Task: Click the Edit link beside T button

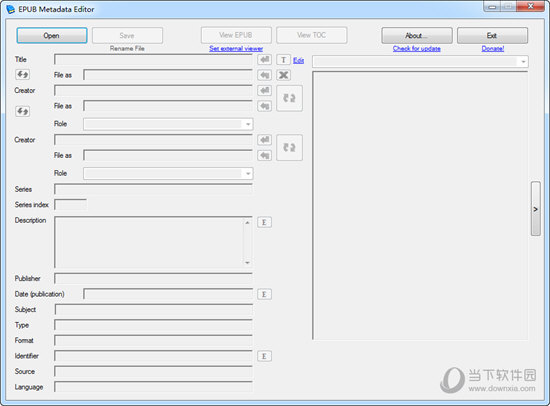Action: tap(299, 60)
